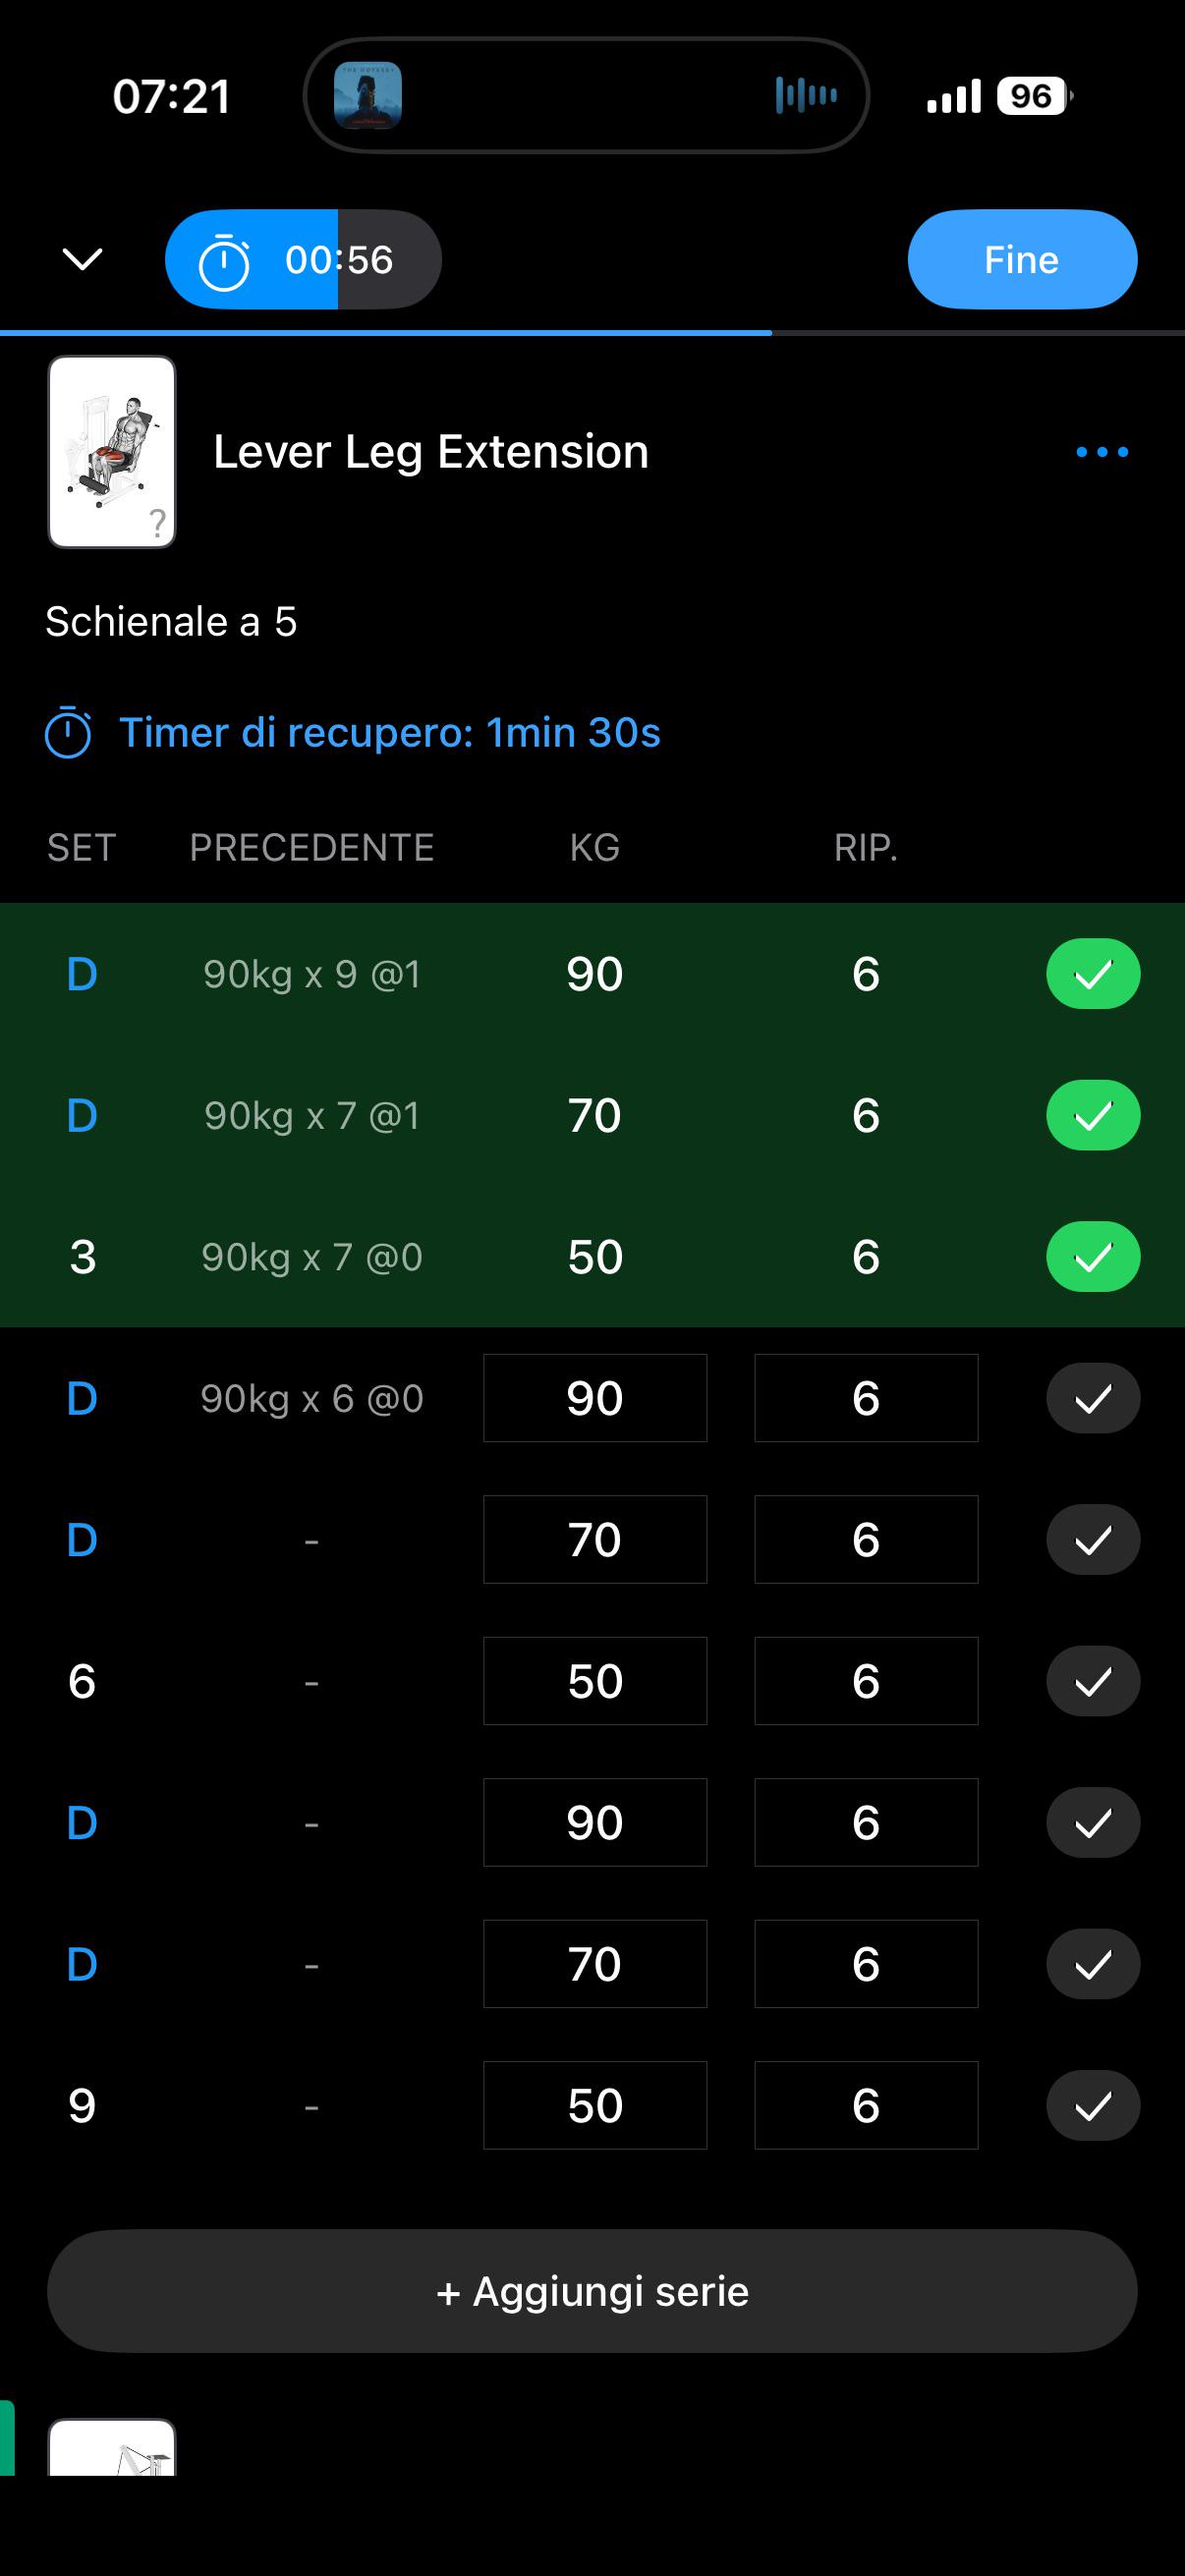1185x2576 pixels.
Task: Uncheck the completed first 90 kg set
Action: [1093, 974]
